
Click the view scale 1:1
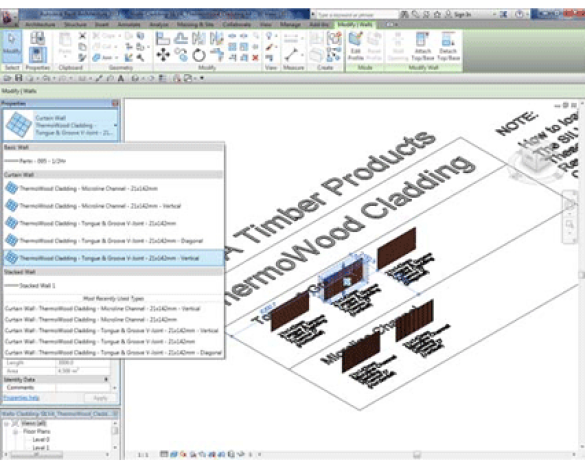pos(143,455)
